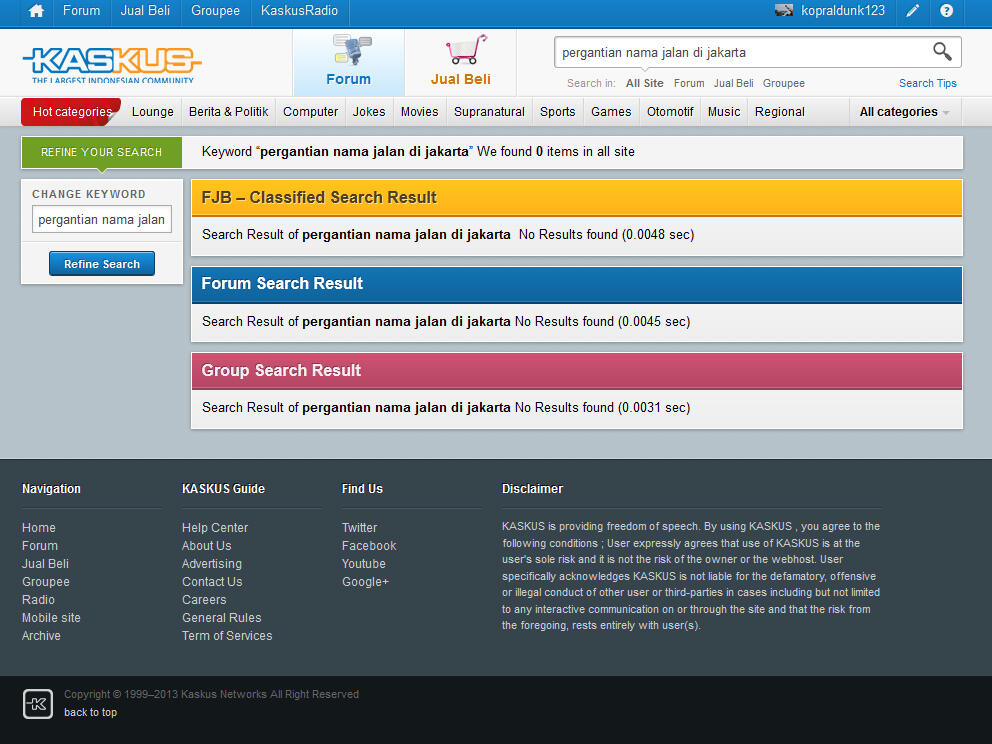Expand the All categories dropdown
Screen dimensions: 992x744
(904, 112)
